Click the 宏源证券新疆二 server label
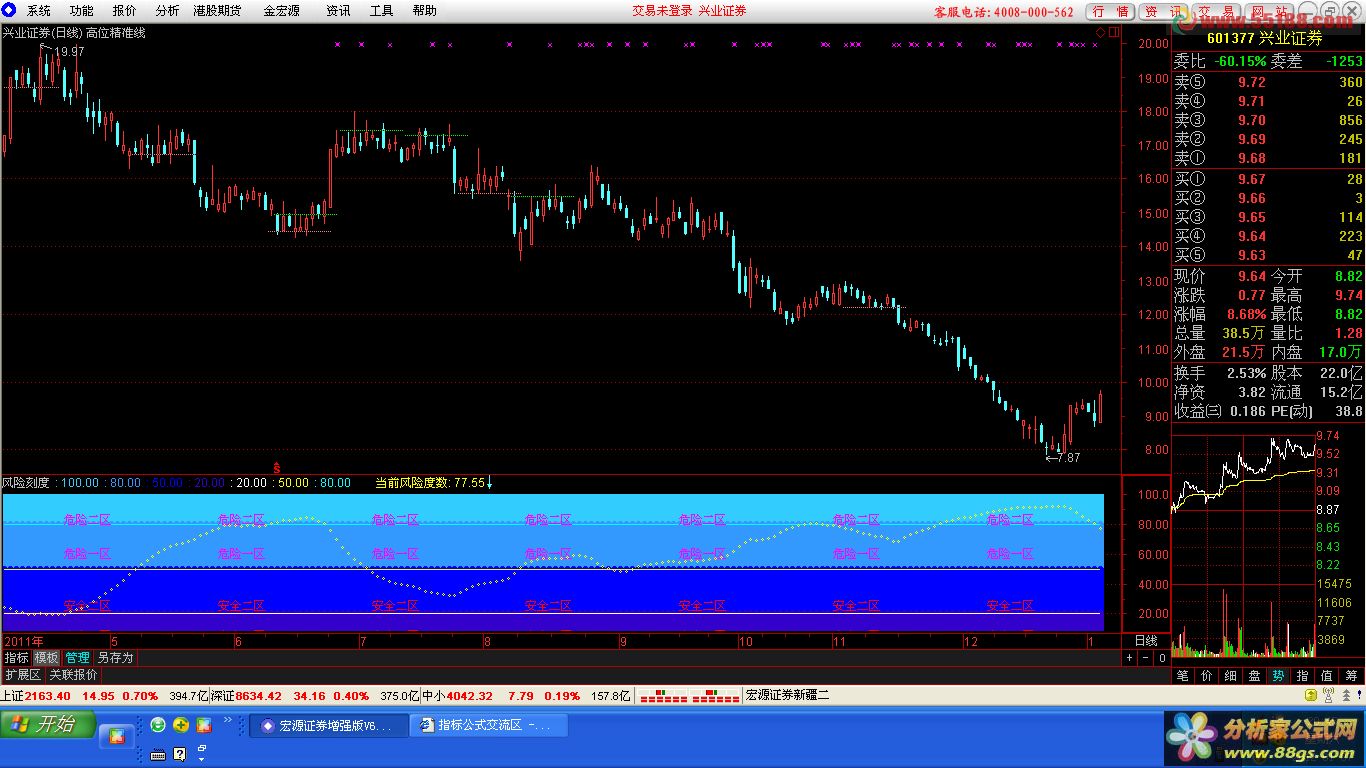This screenshot has width=1366, height=768. 788,695
